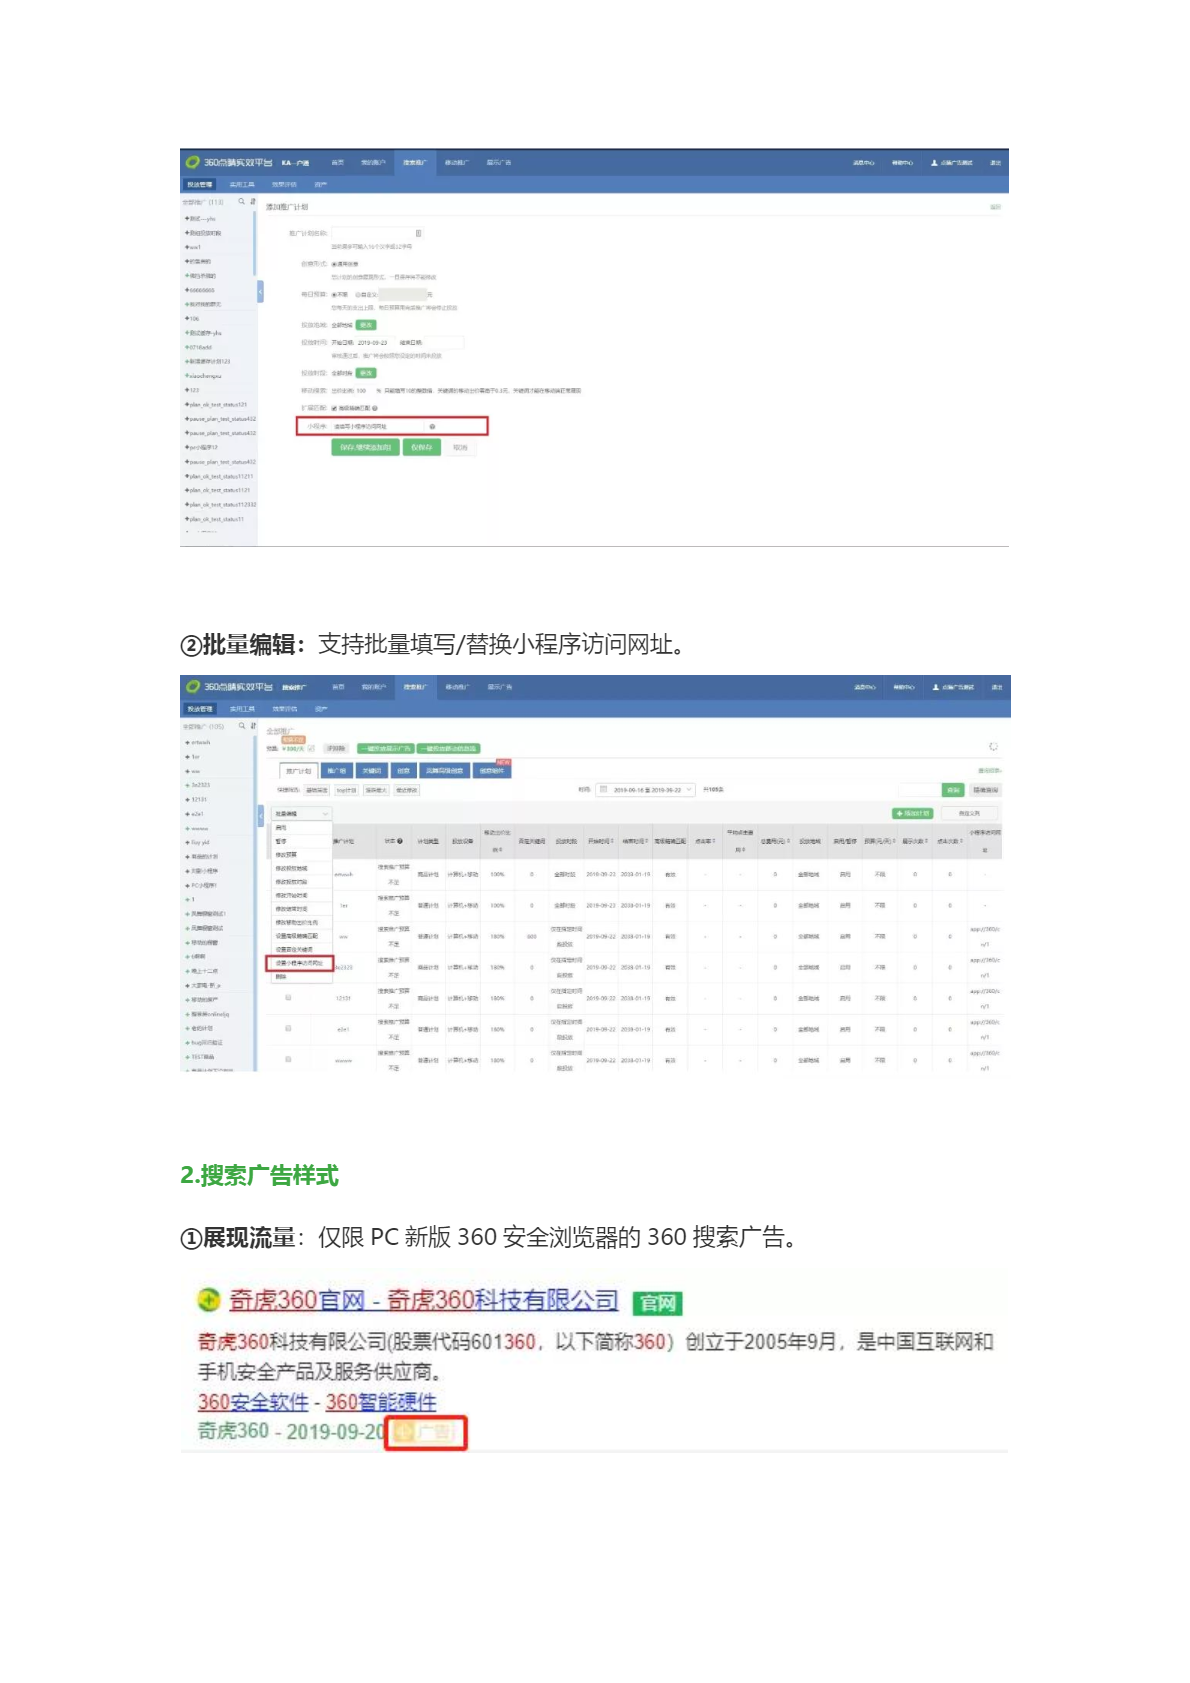Screen dimensions: 1190x1683
Task: Open the 创意组件 tab marked NEW
Action: click(492, 771)
